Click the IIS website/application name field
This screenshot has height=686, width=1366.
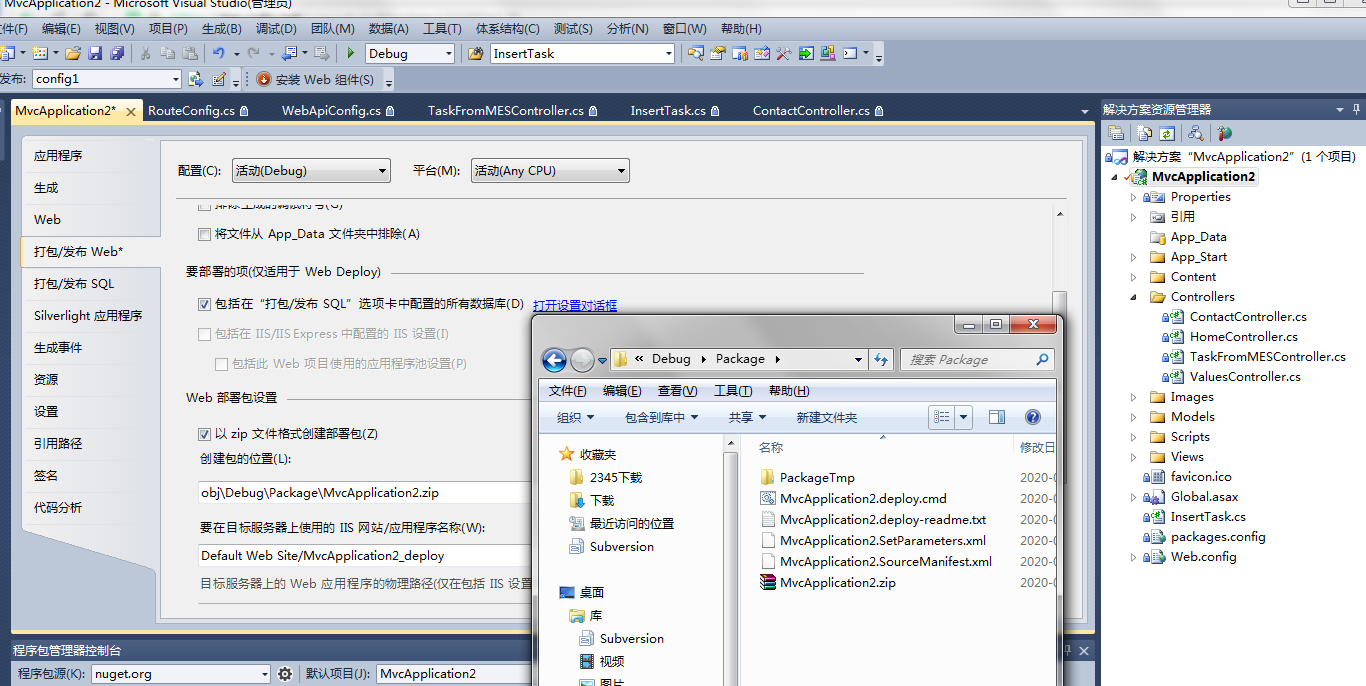(365, 556)
